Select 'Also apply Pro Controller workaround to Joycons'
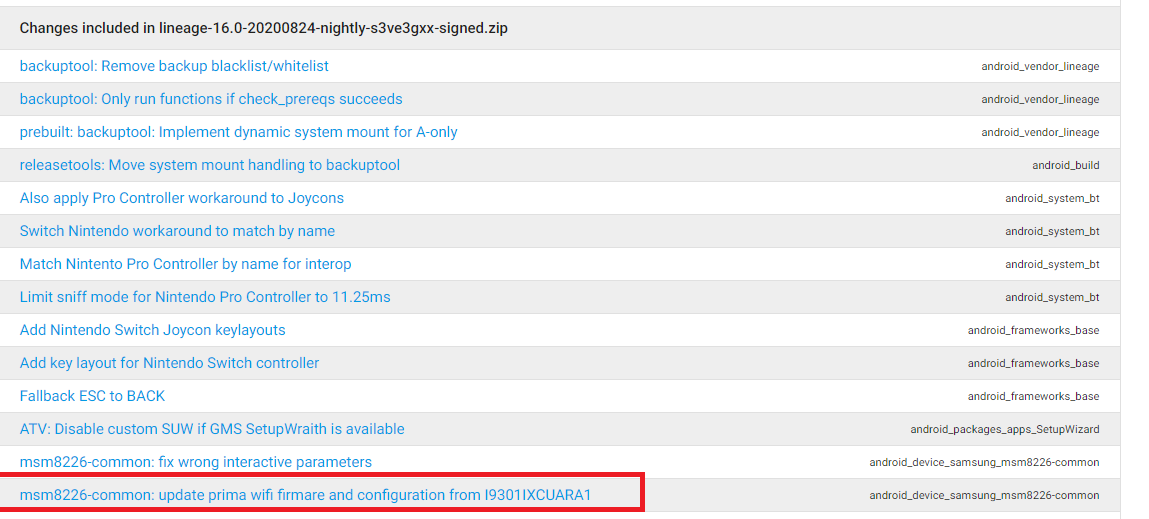This screenshot has height=519, width=1149. point(181,198)
